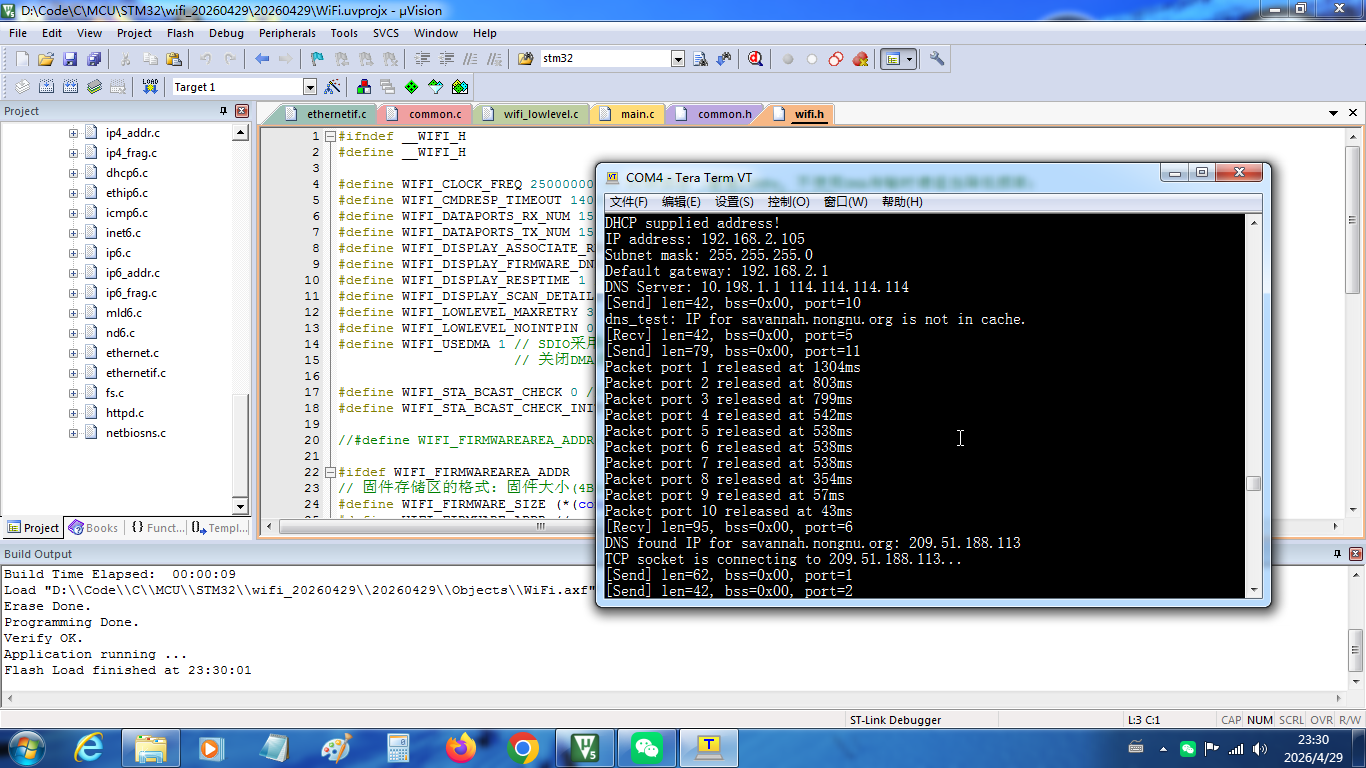Click the Tera Term vertical scrollbar thumb

click(1253, 484)
